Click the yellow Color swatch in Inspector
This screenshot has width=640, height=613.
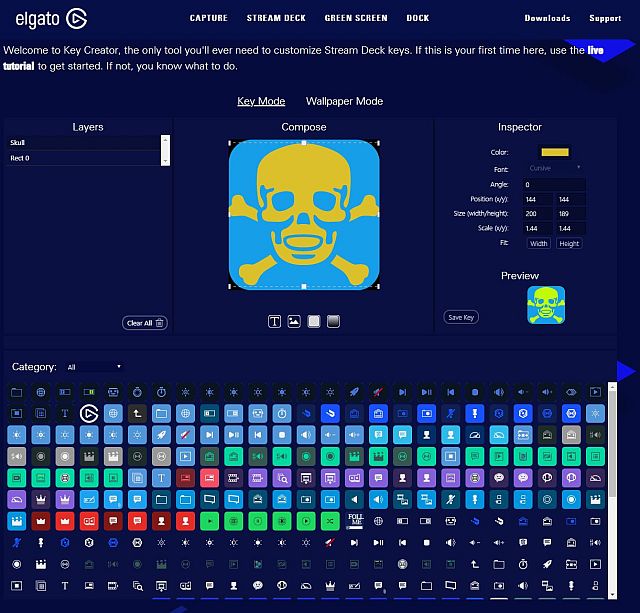coord(554,152)
